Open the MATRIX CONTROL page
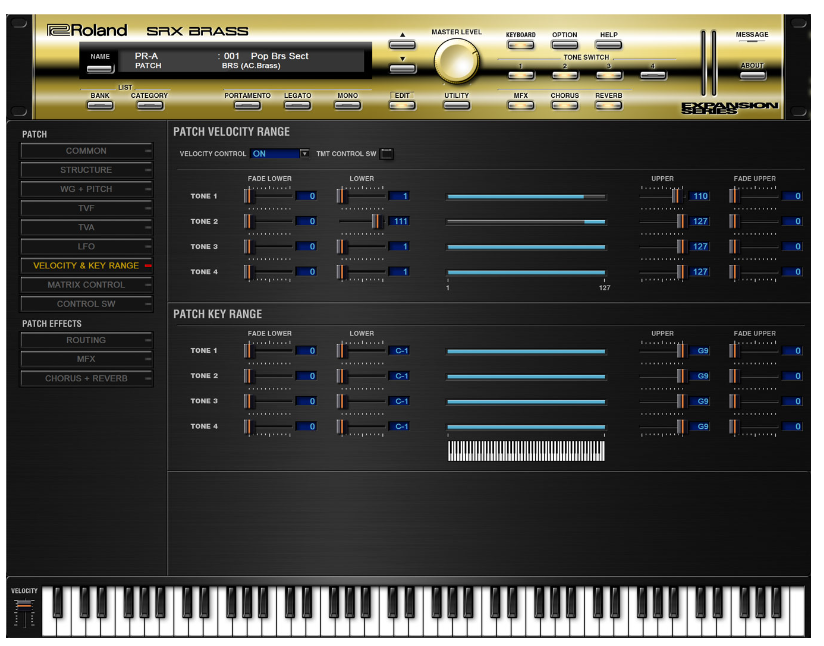 (x=87, y=284)
